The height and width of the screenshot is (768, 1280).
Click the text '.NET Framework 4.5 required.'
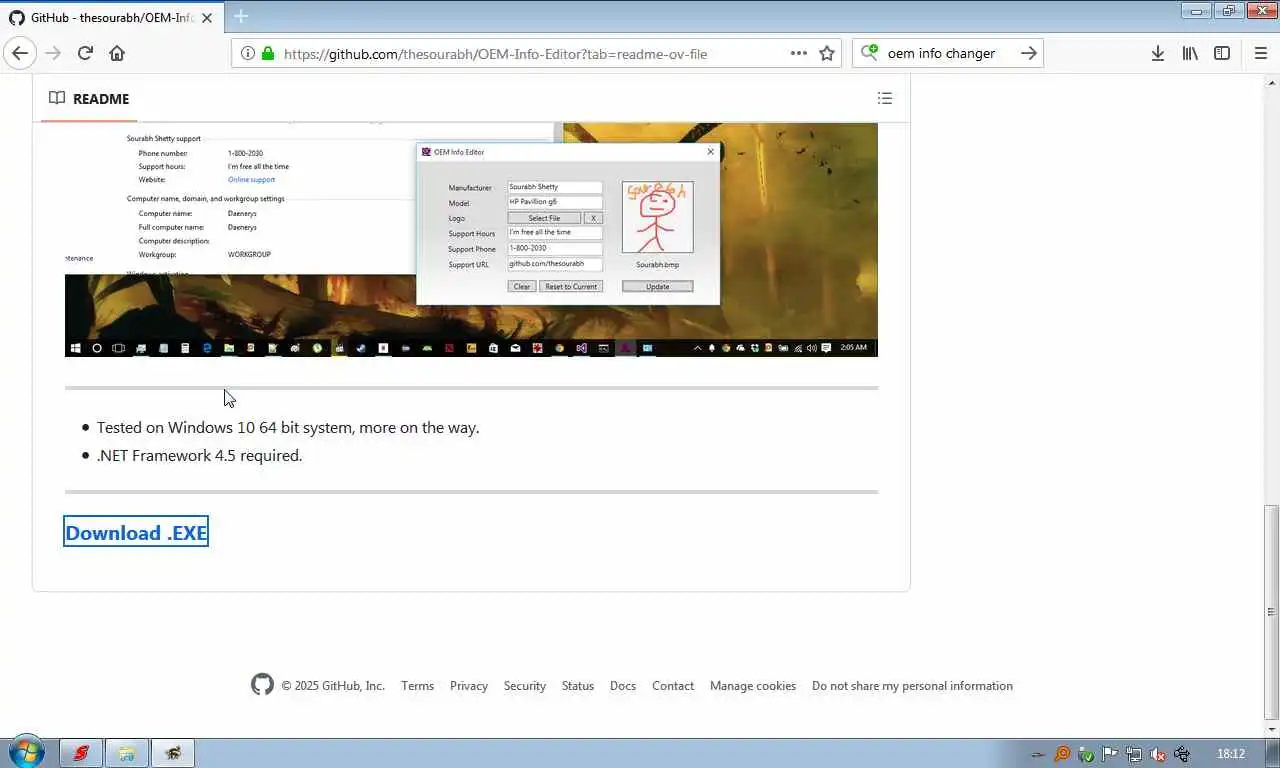click(x=199, y=455)
